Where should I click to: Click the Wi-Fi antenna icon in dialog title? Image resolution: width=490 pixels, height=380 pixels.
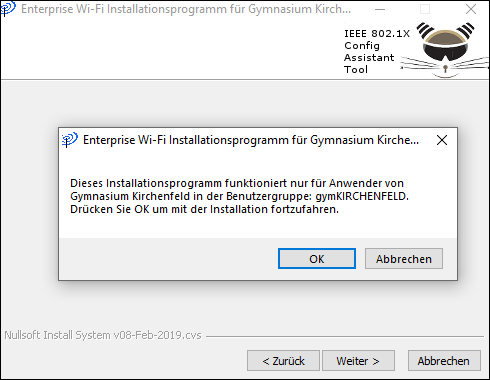[x=70, y=140]
